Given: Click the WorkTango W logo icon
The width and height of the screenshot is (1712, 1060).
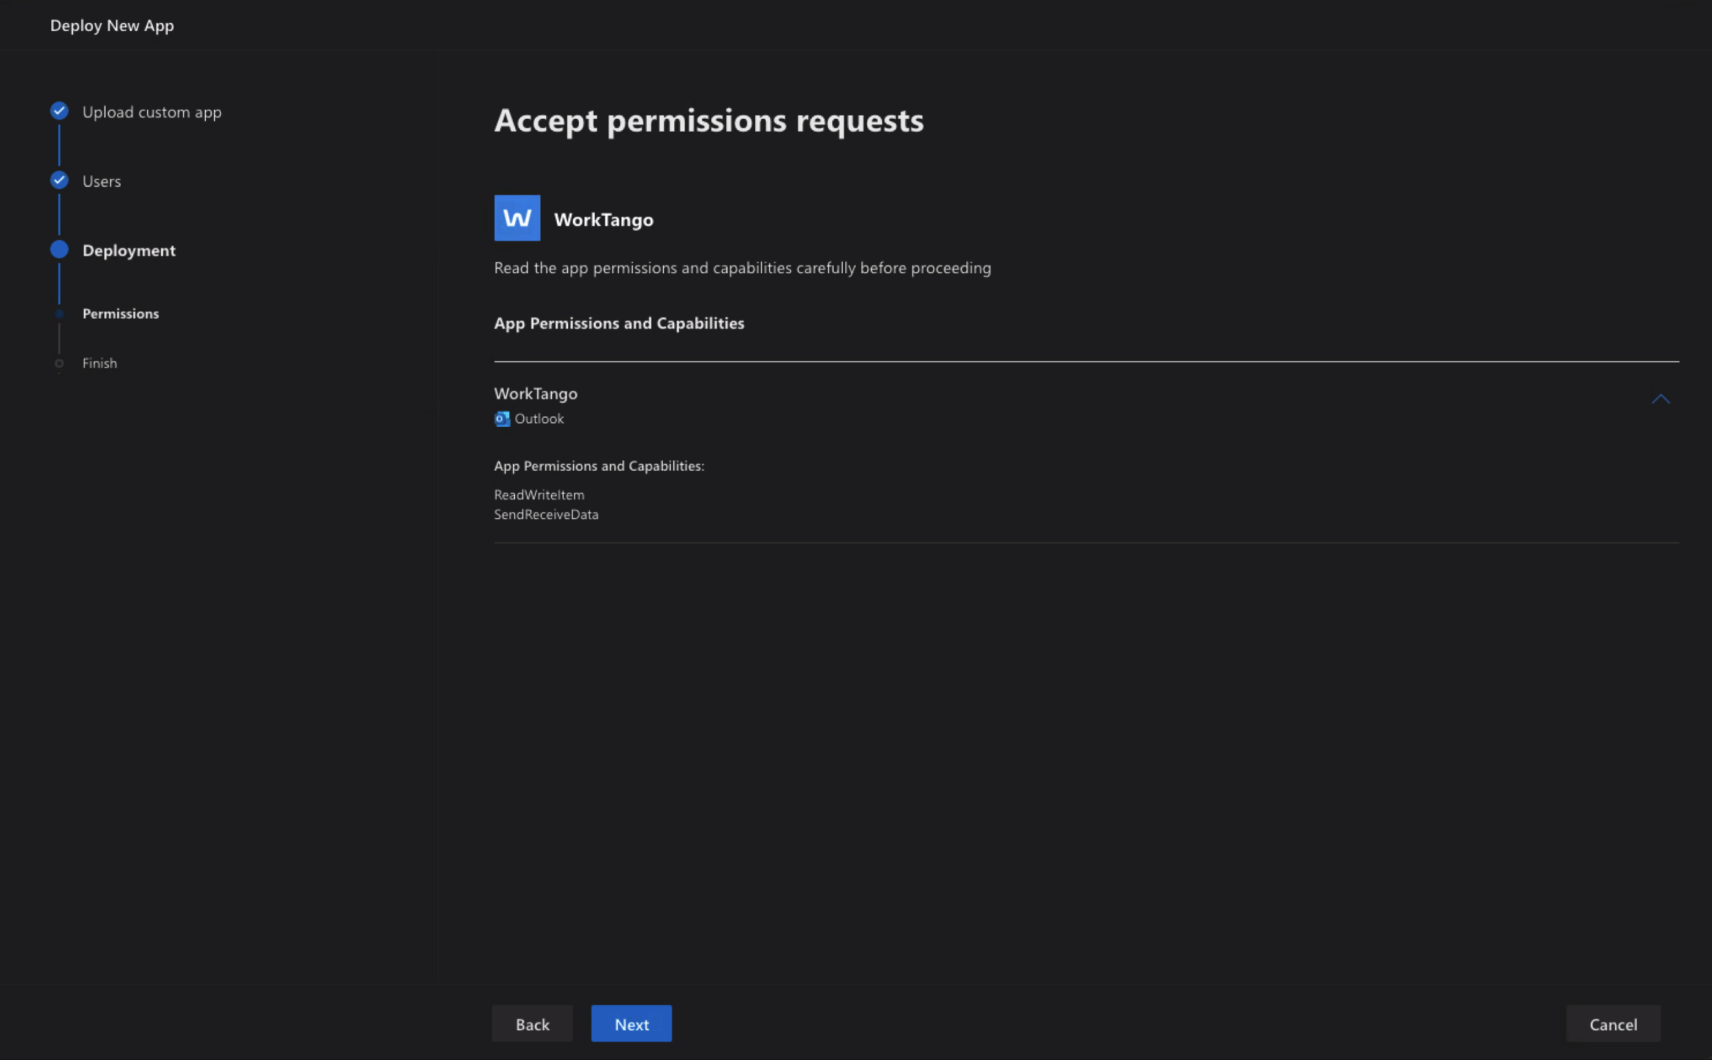Looking at the screenshot, I should (x=517, y=218).
